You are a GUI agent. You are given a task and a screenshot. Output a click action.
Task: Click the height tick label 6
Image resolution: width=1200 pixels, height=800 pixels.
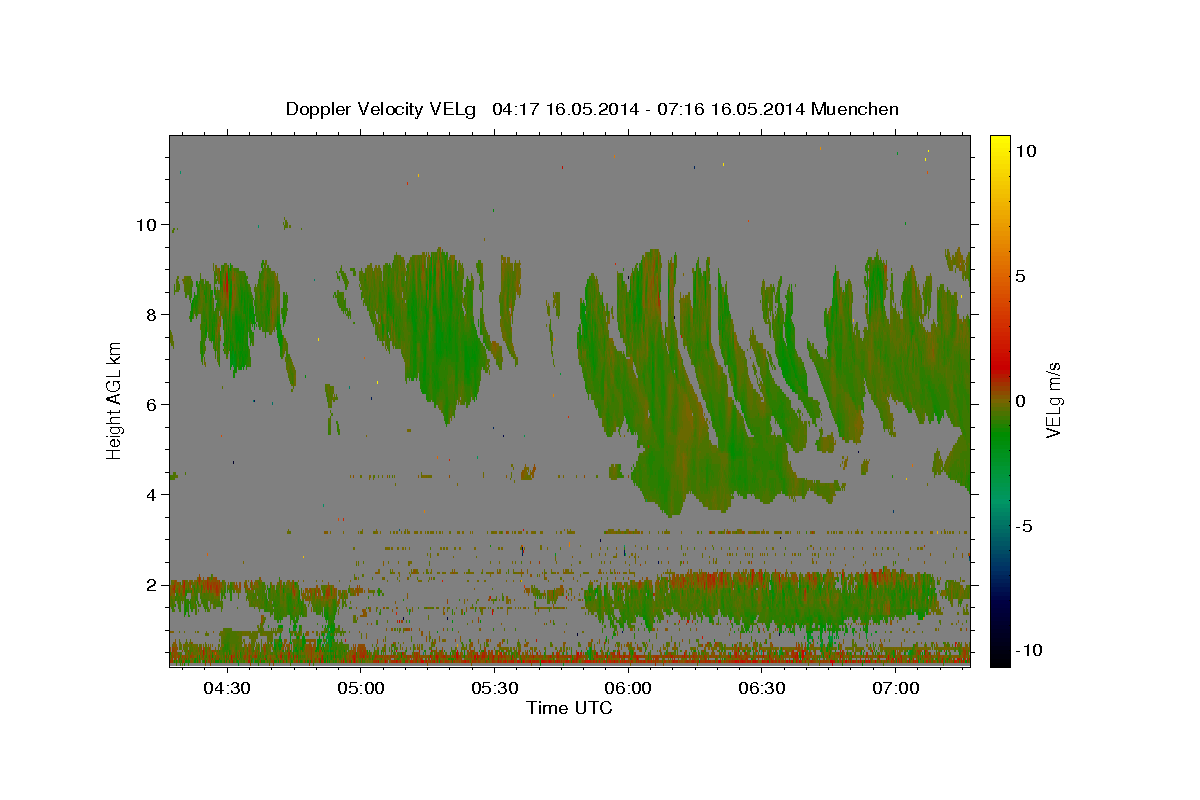coord(151,405)
